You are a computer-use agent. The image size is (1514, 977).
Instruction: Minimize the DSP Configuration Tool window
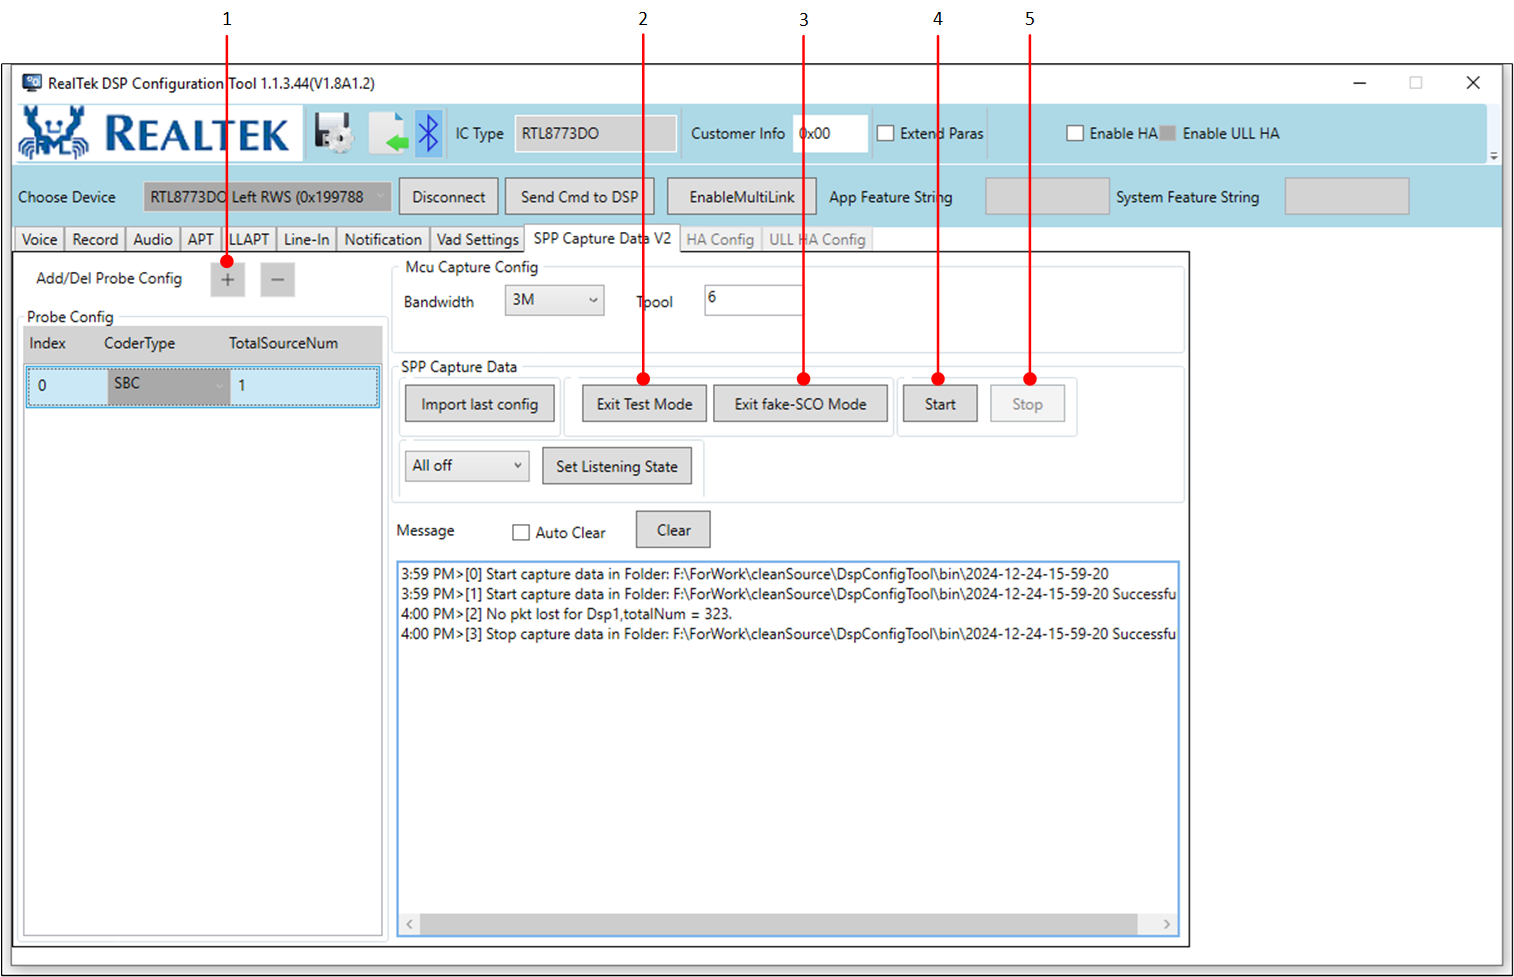(1360, 83)
